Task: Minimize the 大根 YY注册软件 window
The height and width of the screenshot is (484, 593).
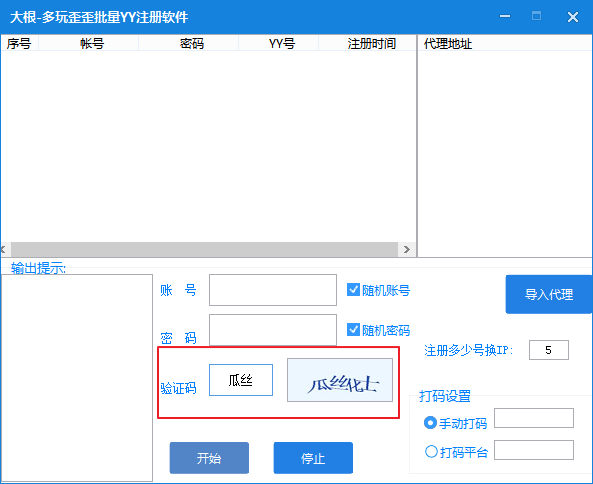Action: point(505,16)
